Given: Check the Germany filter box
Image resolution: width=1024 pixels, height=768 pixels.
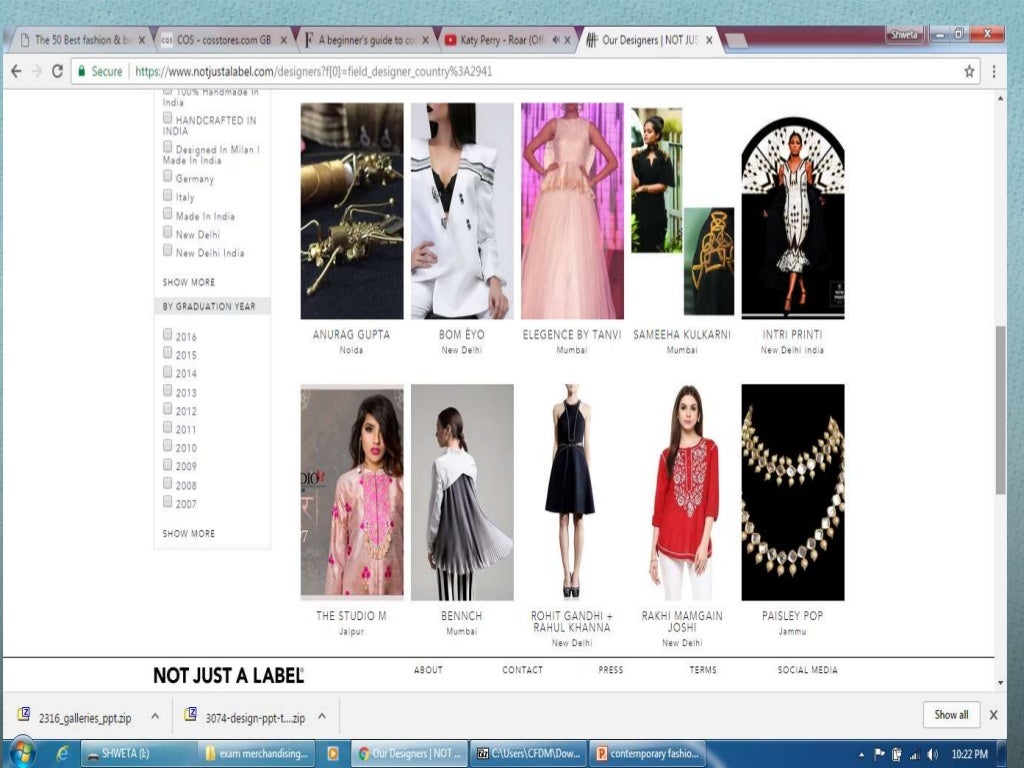Looking at the screenshot, I should 168,176.
